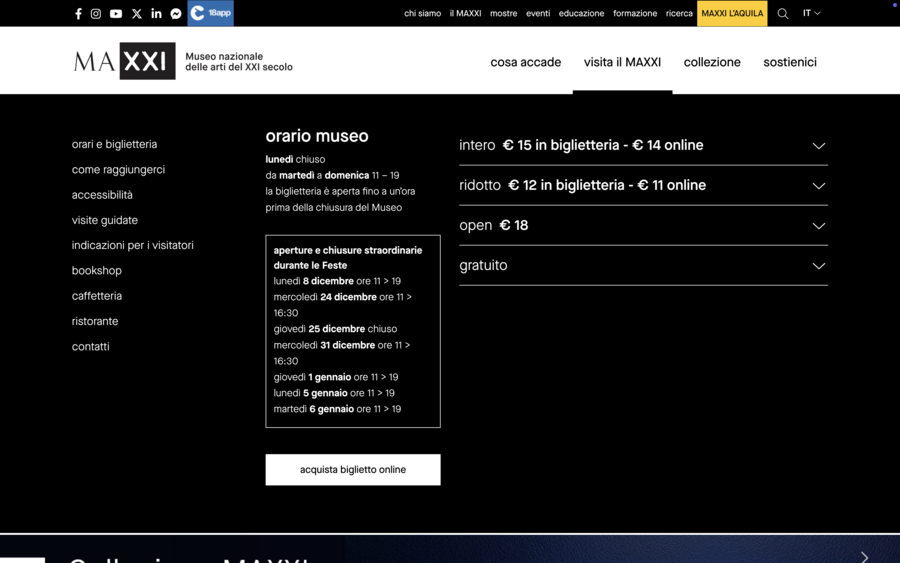Open the MAXXI Facebook page icon
The image size is (900, 563).
pyautogui.click(x=78, y=13)
